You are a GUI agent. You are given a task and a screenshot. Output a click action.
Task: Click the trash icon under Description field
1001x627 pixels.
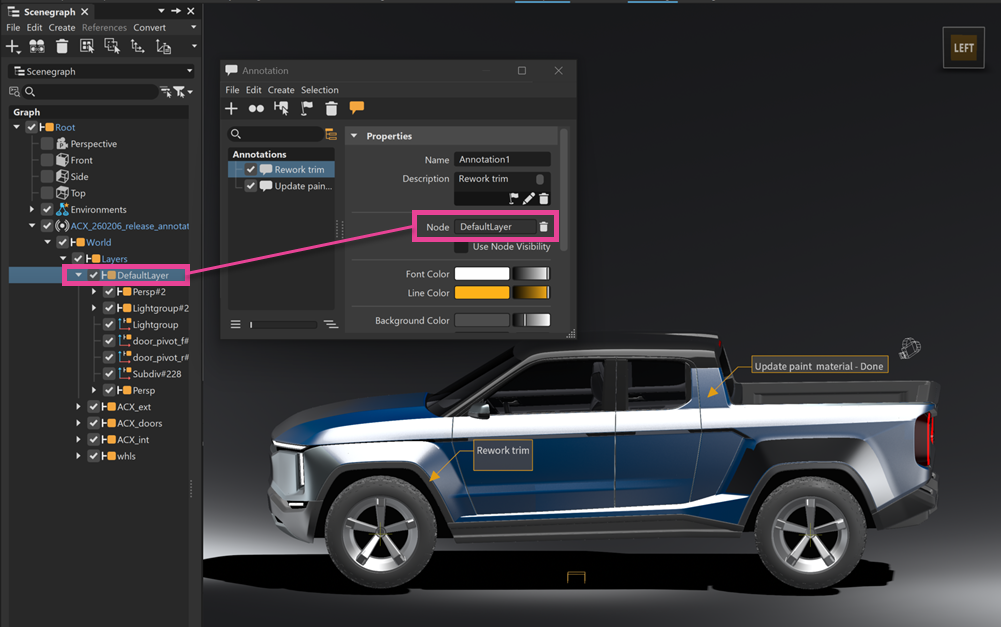coord(544,199)
